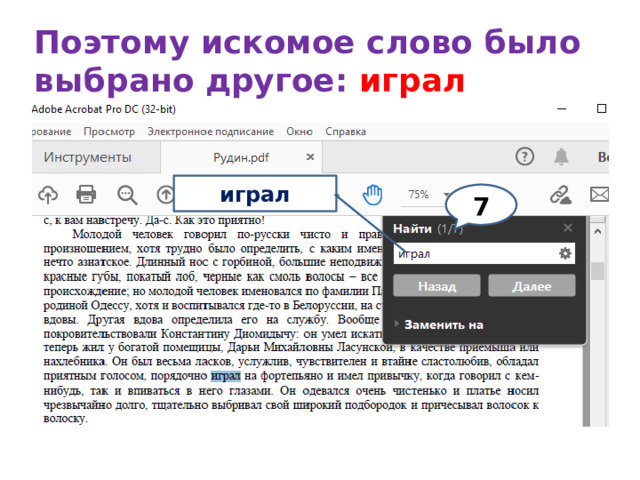Image resolution: width=640 pixels, height=480 pixels.
Task: Click the Далее button
Action: (x=532, y=286)
